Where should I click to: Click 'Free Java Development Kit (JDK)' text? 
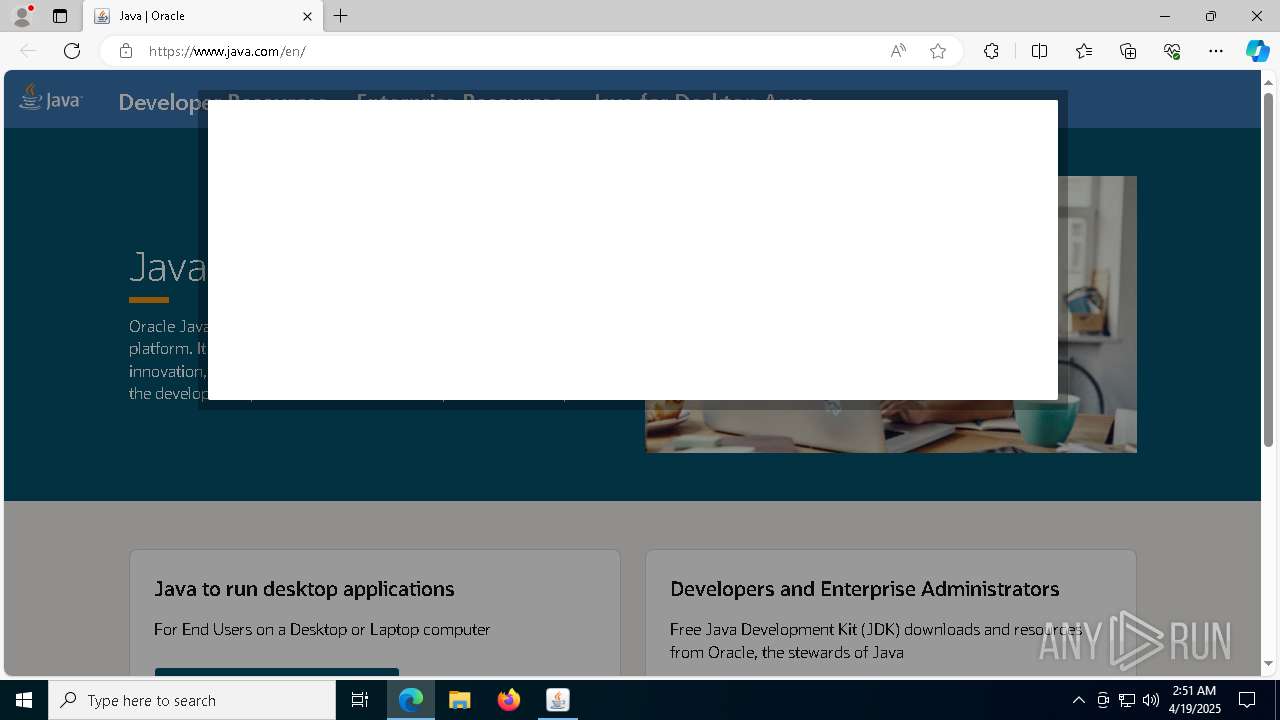784,629
